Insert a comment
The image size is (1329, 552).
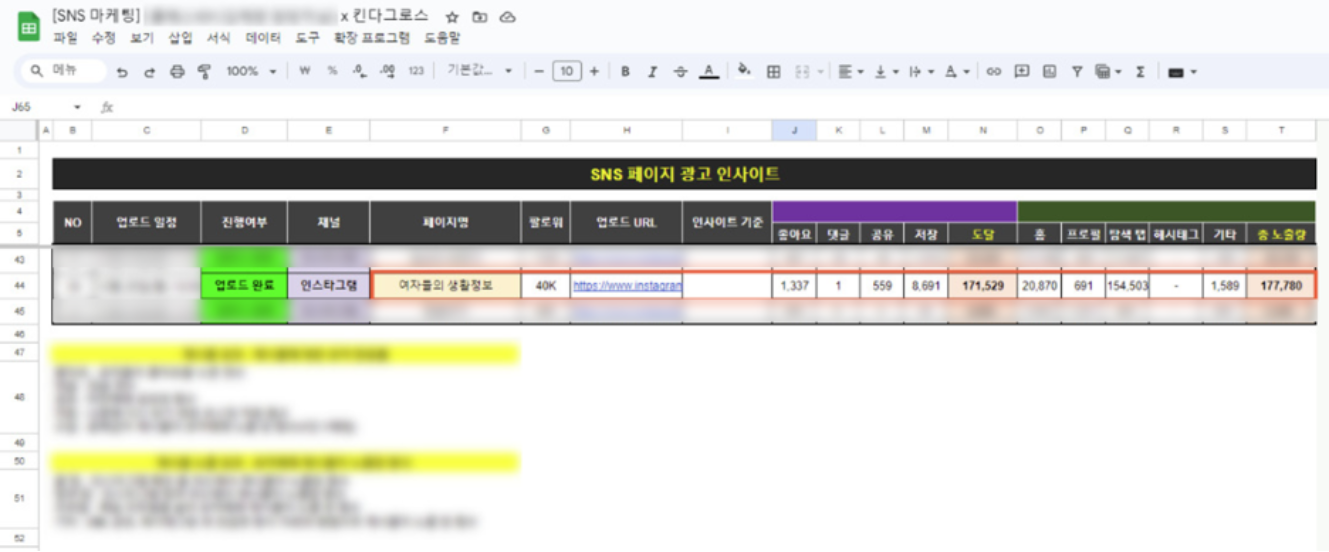click(1021, 72)
